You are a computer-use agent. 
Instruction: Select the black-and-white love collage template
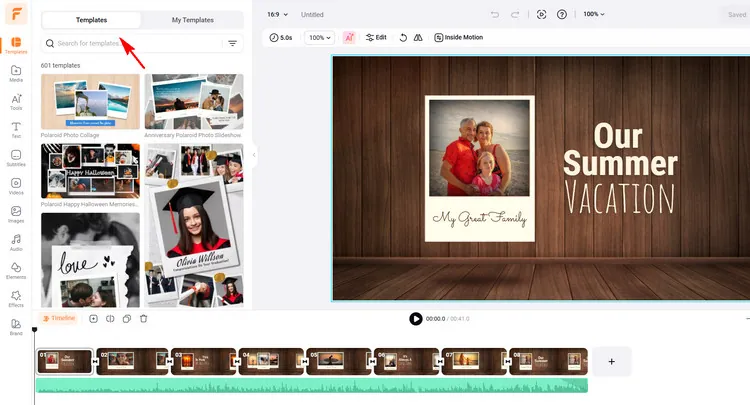pyautogui.click(x=90, y=260)
